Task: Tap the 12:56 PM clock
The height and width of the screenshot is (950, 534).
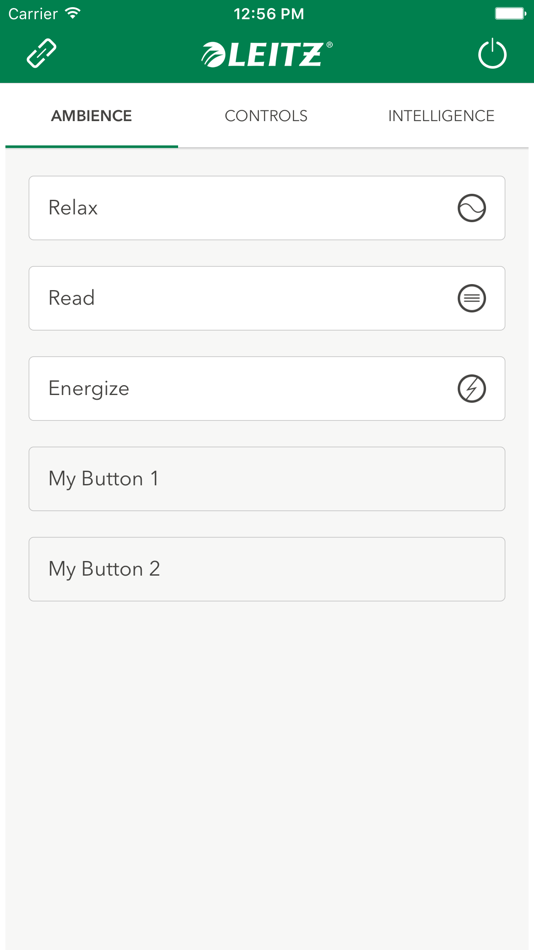Action: [269, 13]
